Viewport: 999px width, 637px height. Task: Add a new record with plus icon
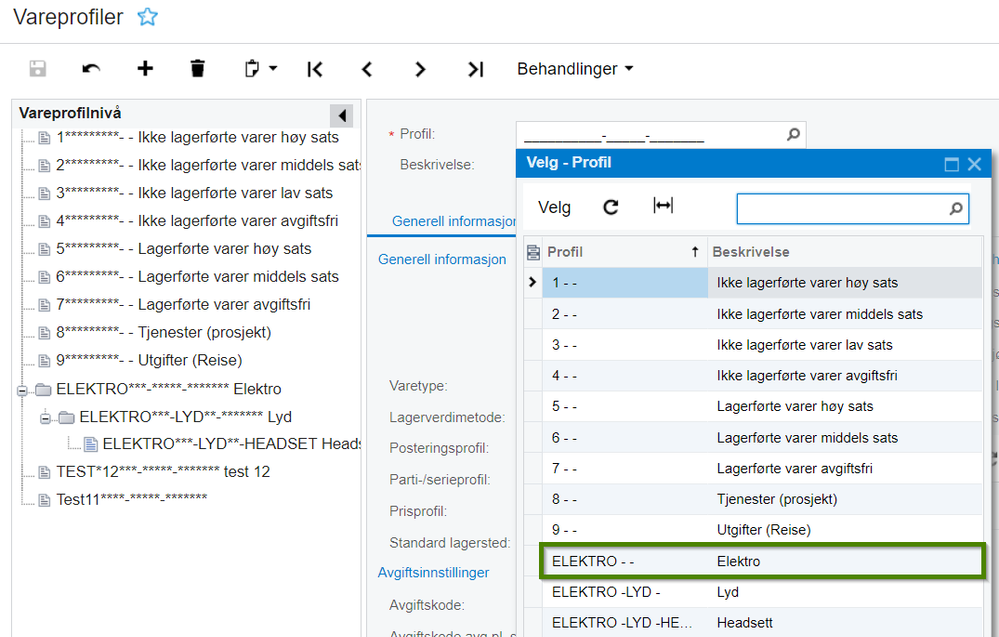tap(145, 68)
